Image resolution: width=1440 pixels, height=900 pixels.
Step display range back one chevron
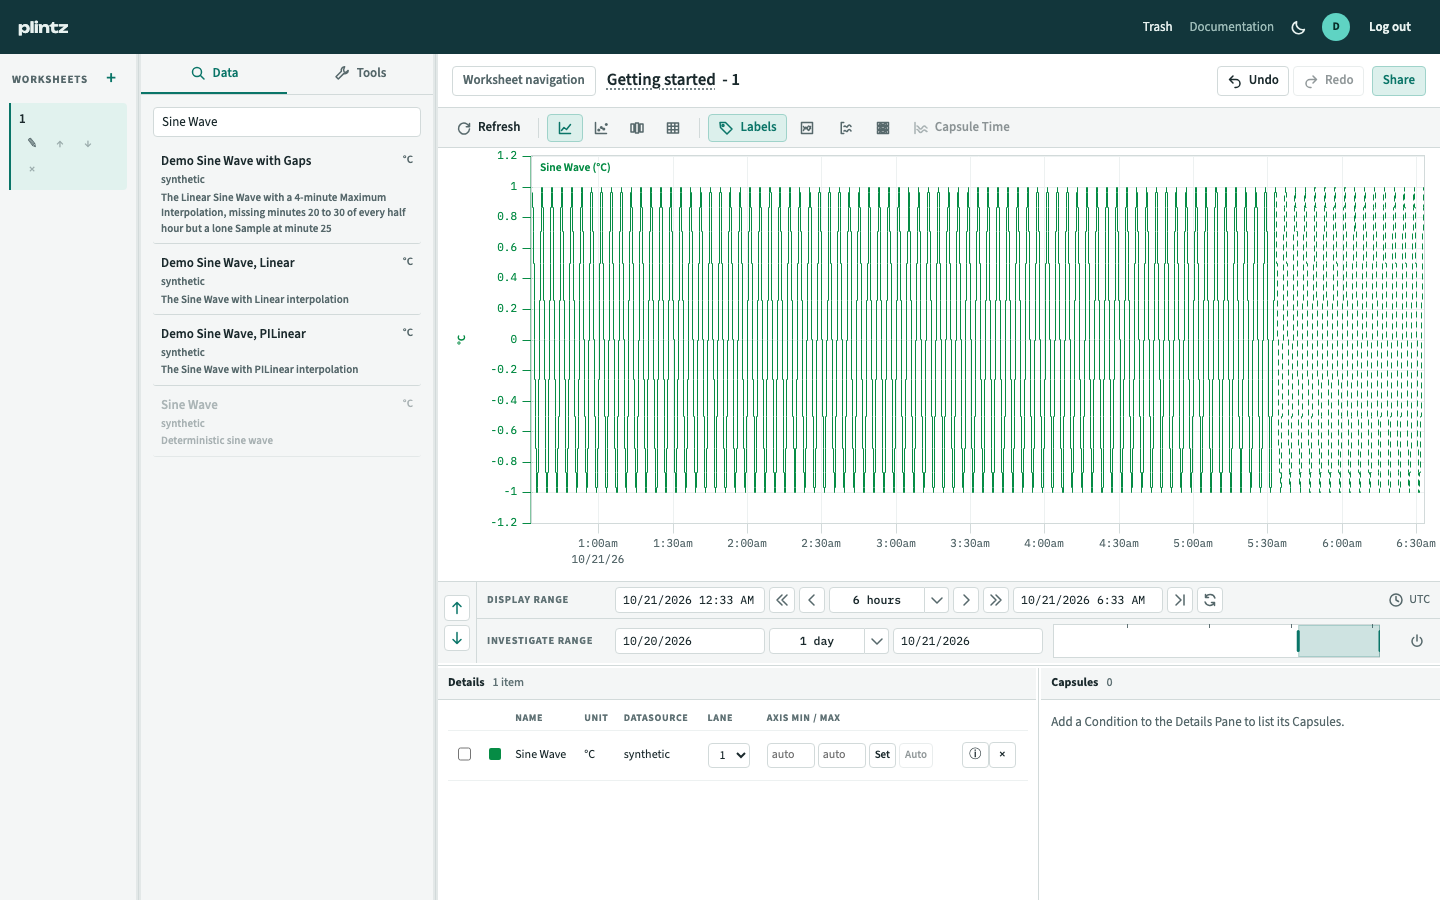click(812, 600)
